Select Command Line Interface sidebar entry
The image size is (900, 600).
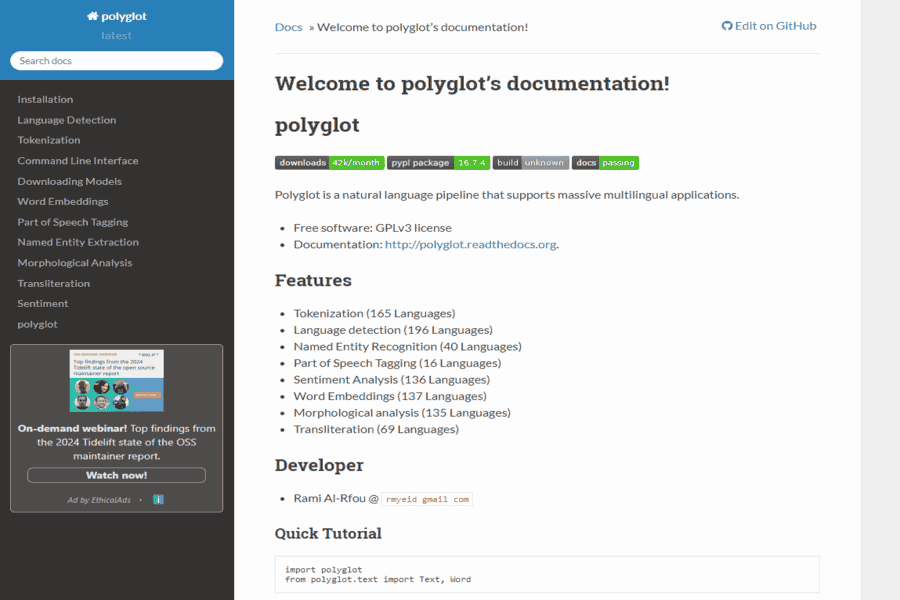click(77, 161)
